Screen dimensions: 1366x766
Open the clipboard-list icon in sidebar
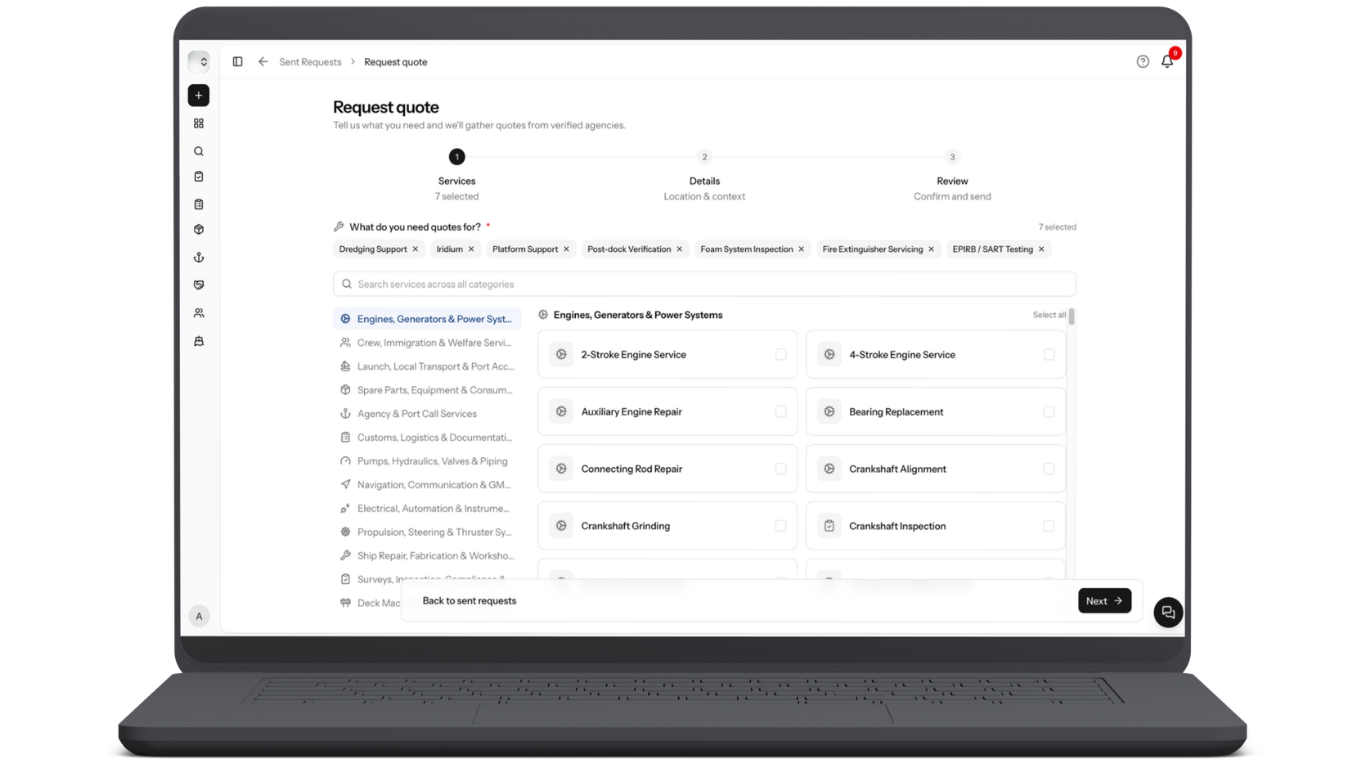coord(199,204)
